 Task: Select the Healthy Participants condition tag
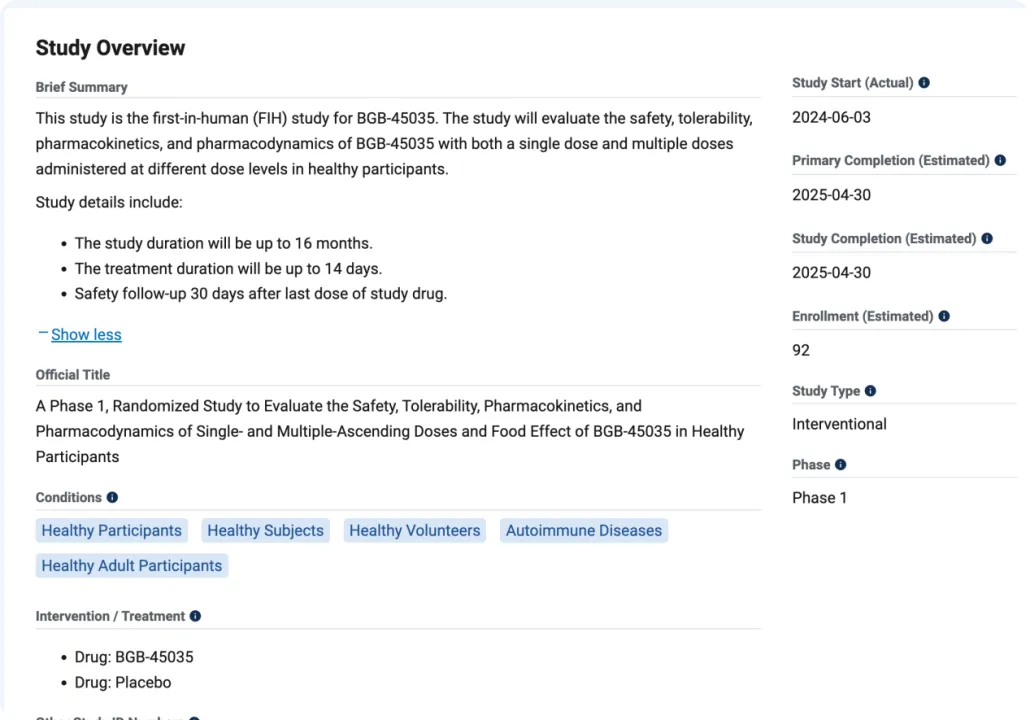coord(112,531)
